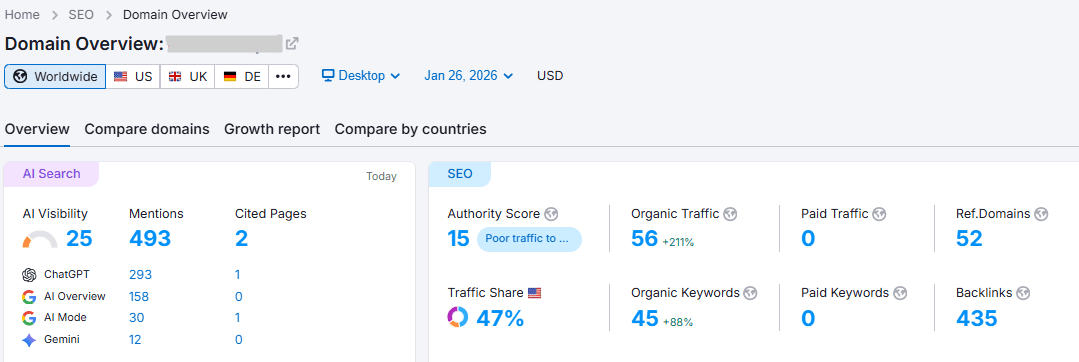
Task: Open the Ref.Domains value 52
Action: coord(970,239)
